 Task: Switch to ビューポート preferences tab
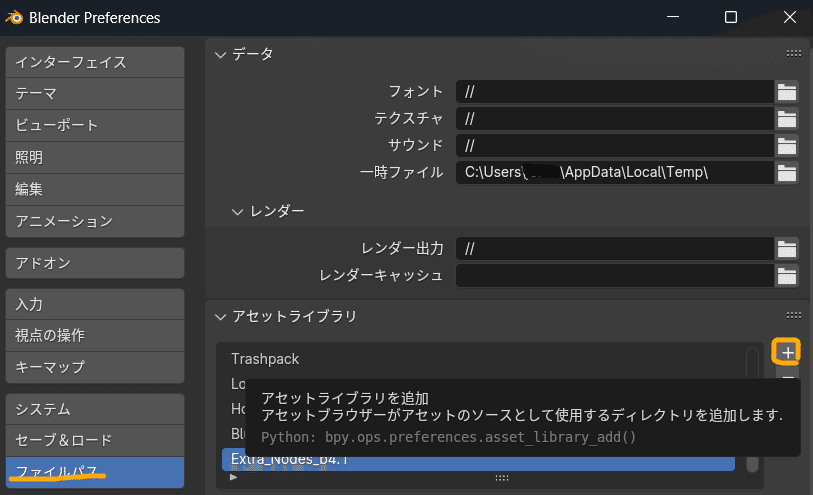pos(95,125)
